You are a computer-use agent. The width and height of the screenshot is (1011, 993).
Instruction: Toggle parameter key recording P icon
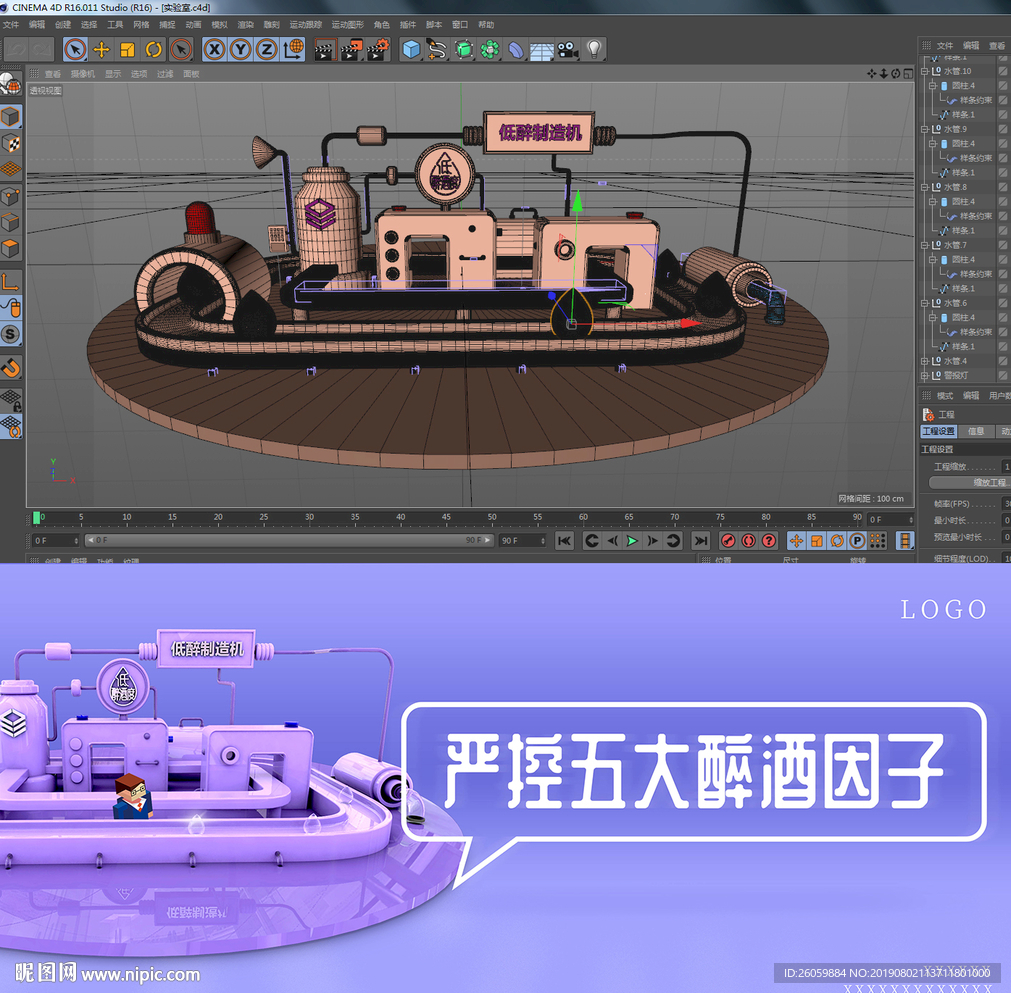pos(857,540)
